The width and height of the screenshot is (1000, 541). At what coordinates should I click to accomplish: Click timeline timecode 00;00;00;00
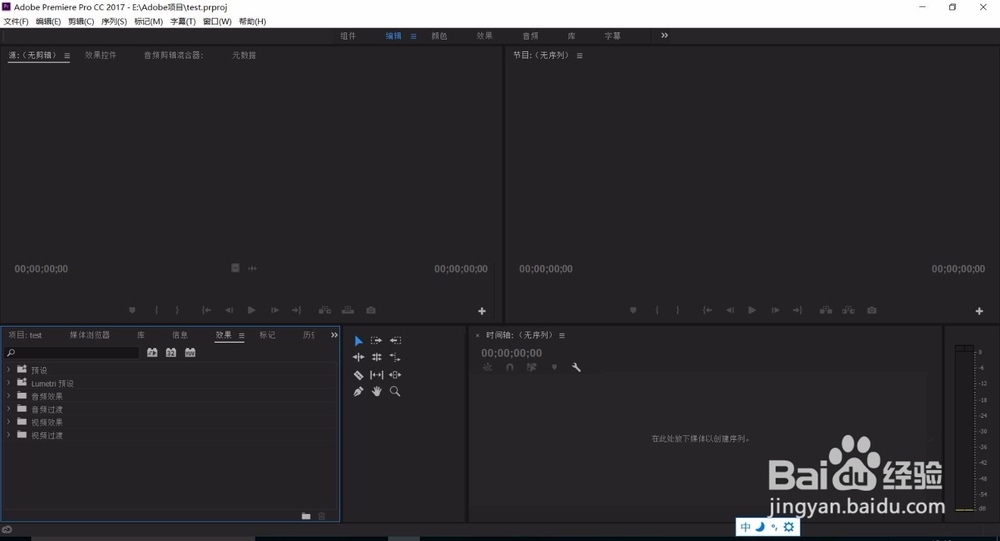tap(511, 353)
